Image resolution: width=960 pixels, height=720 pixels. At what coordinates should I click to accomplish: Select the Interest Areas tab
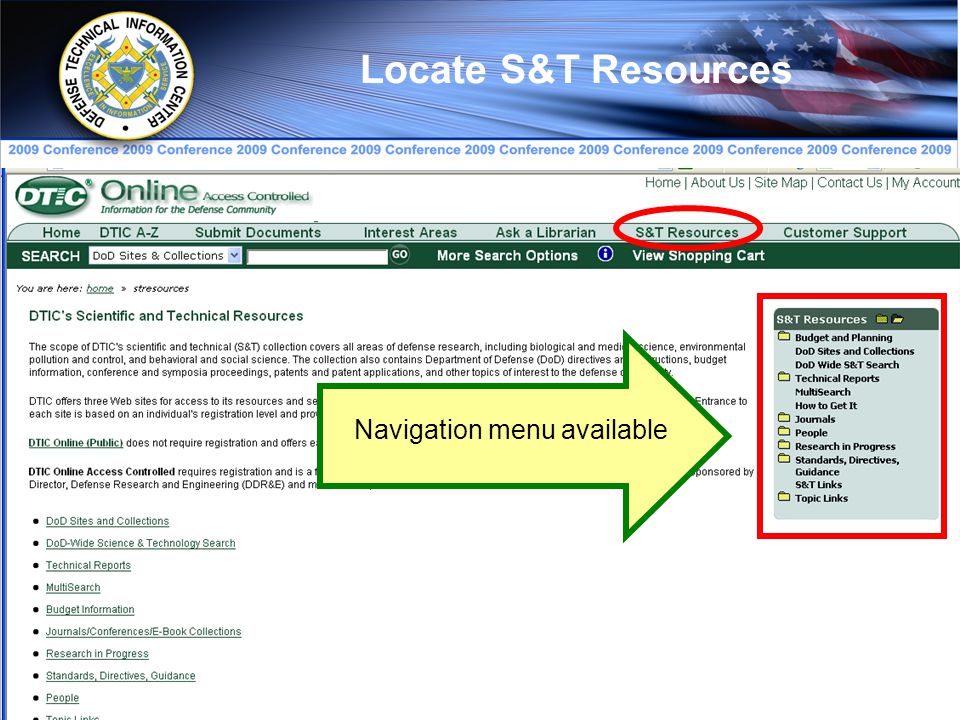[x=410, y=233]
